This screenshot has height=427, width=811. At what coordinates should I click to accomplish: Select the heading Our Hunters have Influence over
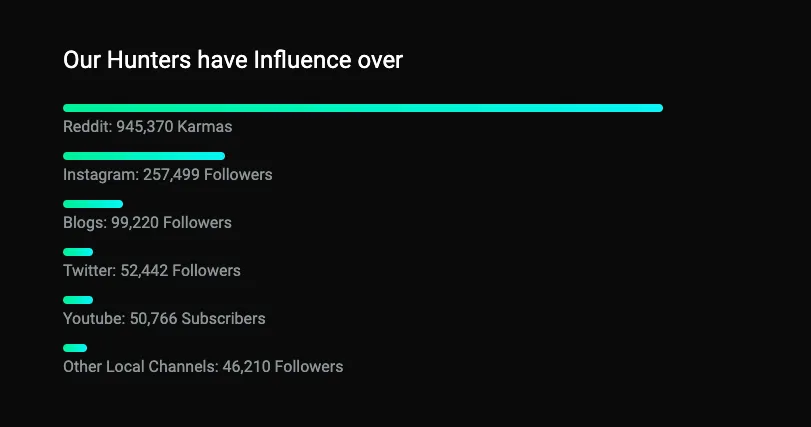click(x=233, y=60)
